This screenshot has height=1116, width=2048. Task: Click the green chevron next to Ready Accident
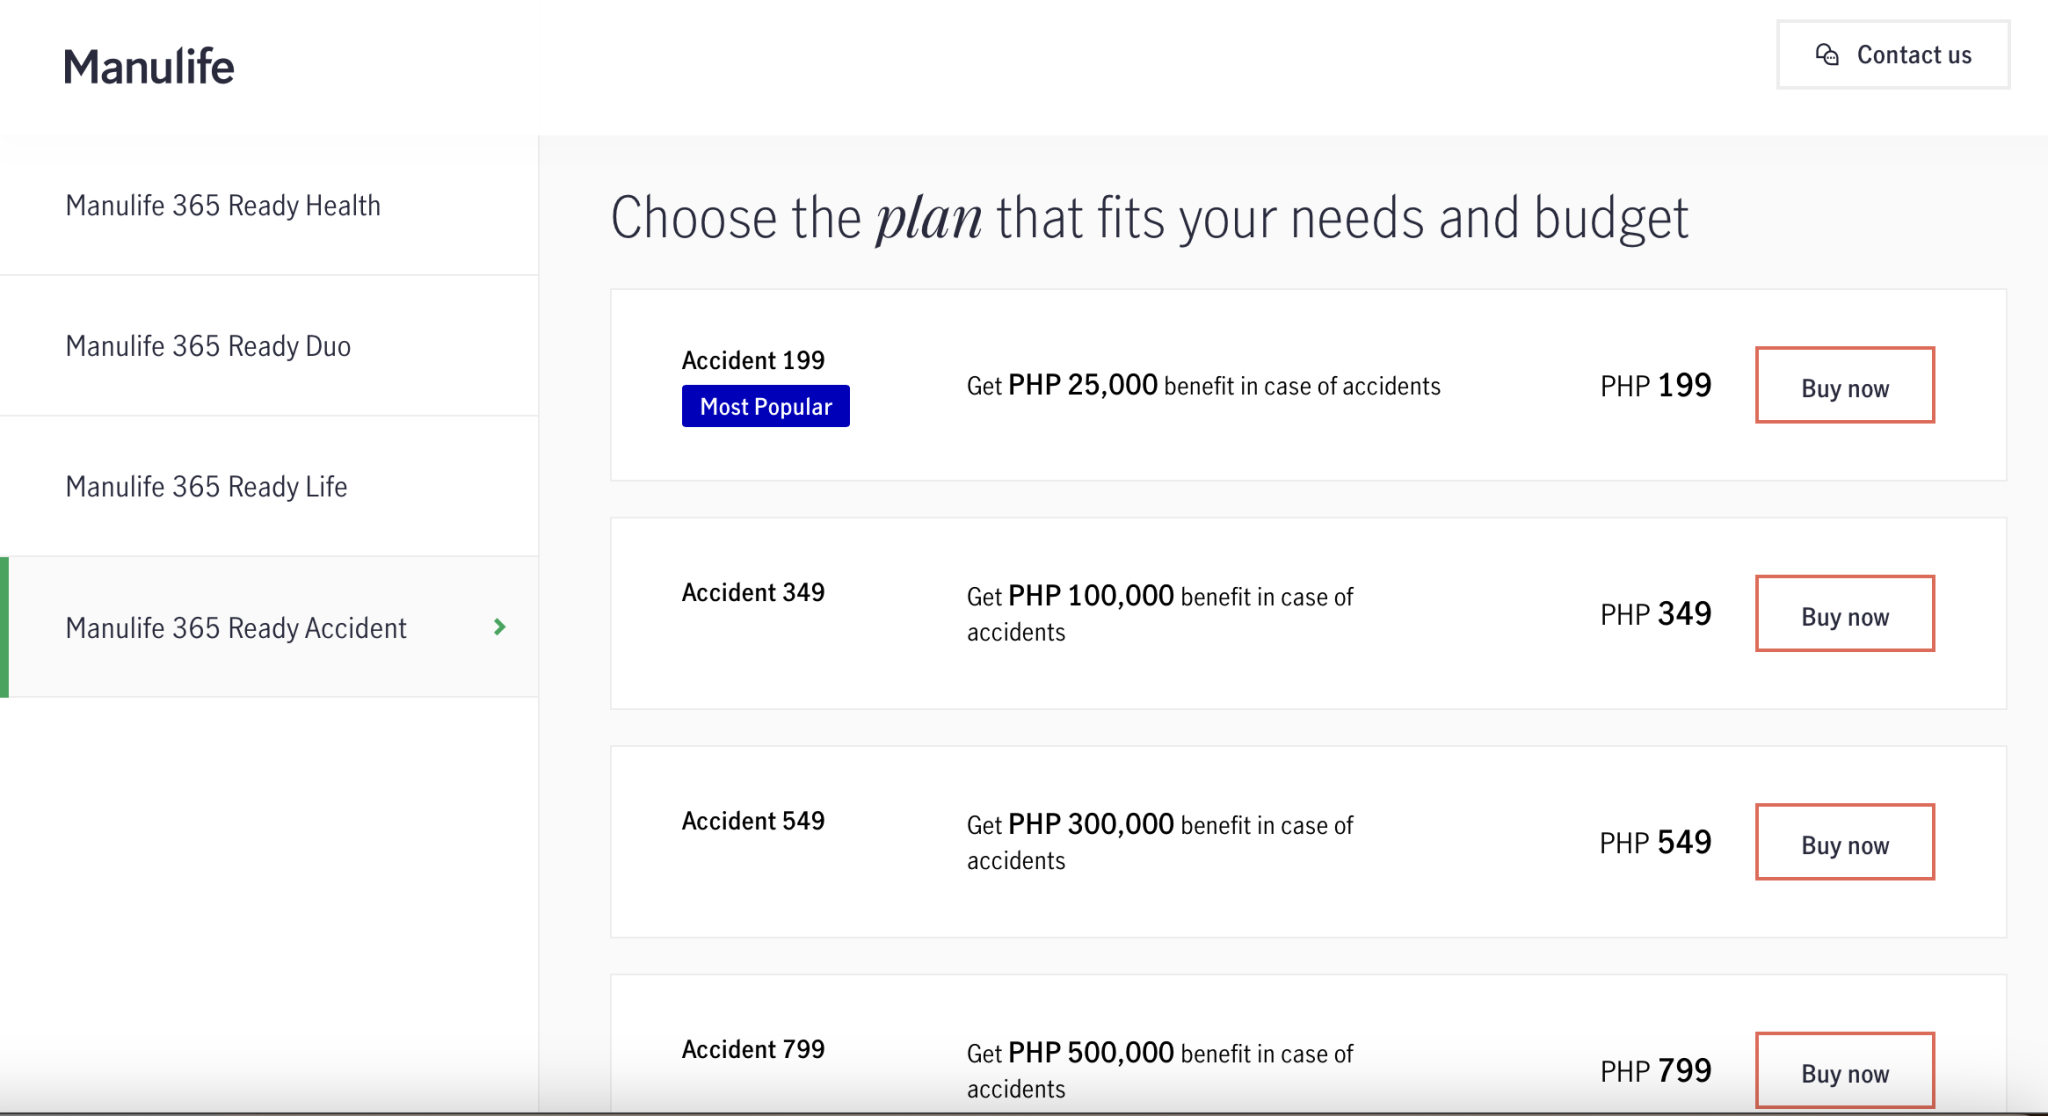(498, 628)
